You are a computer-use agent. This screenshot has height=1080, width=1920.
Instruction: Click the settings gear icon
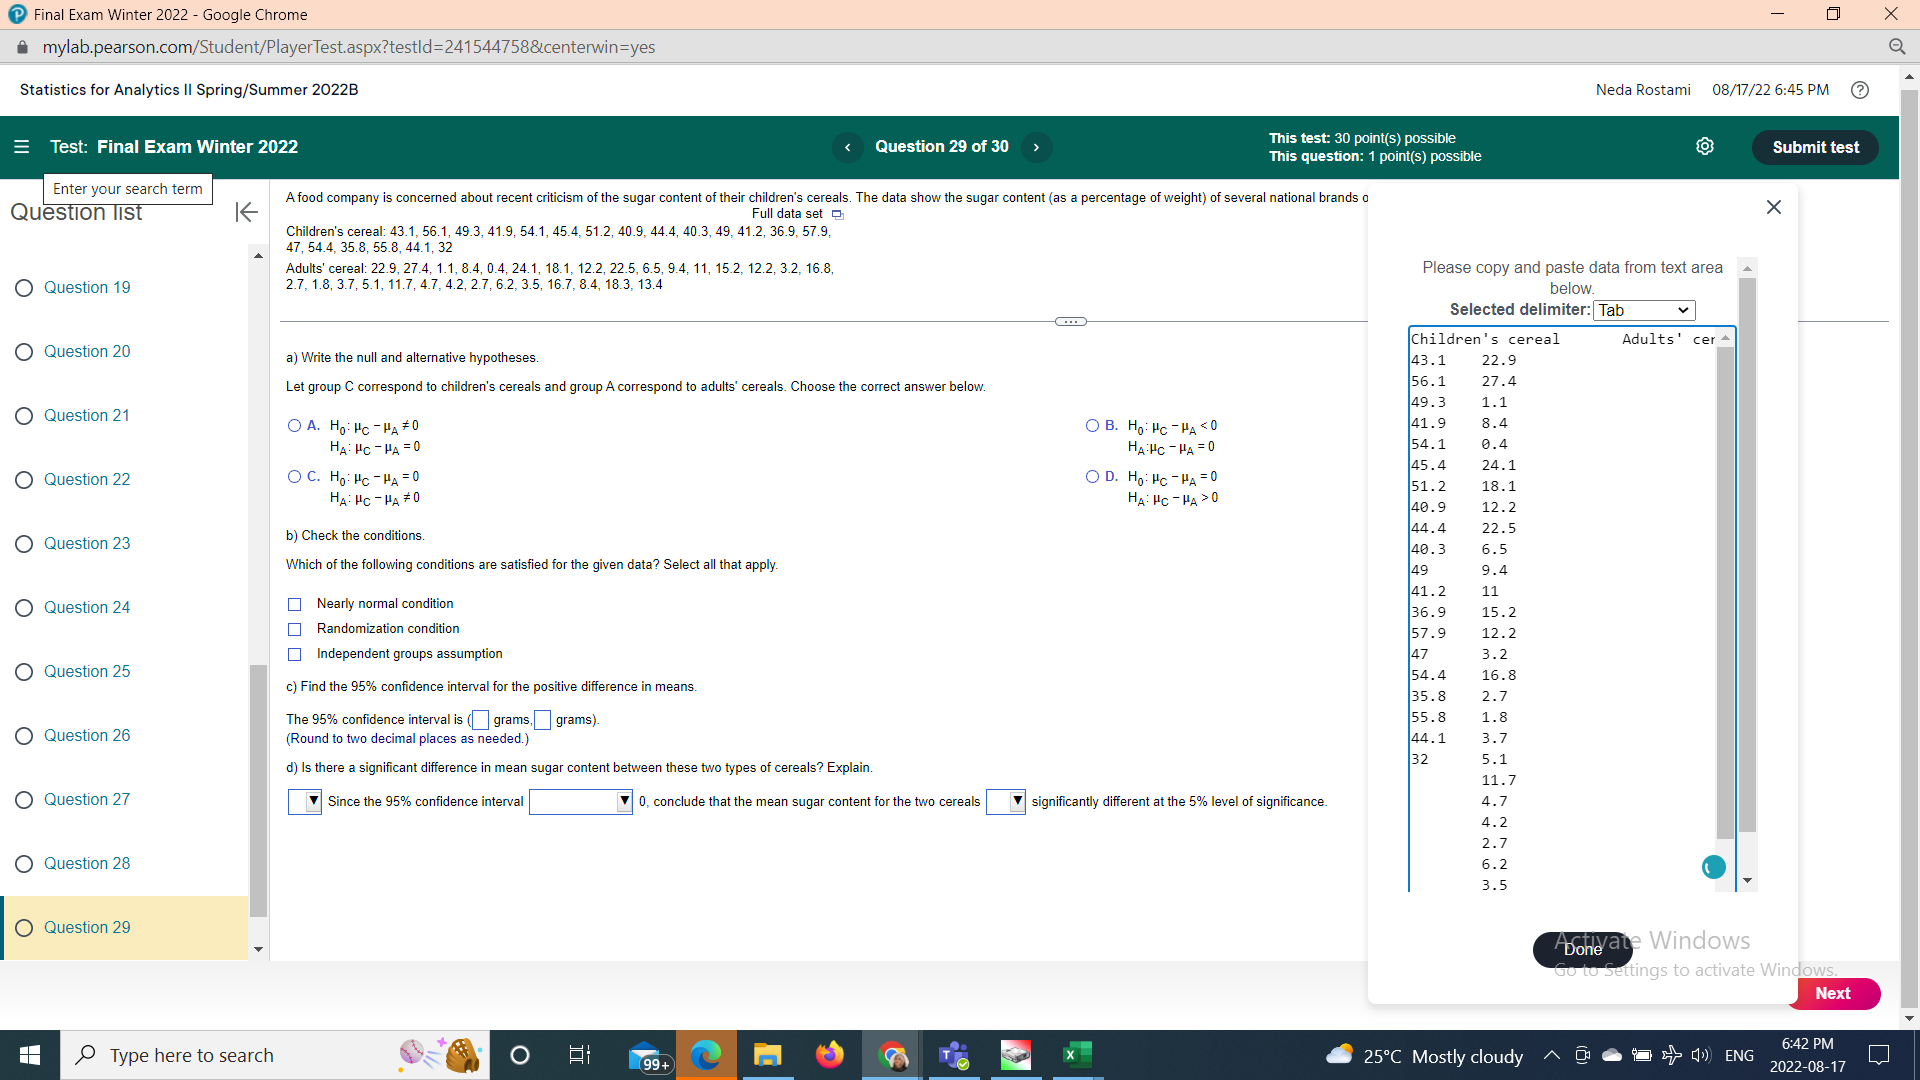1705,146
